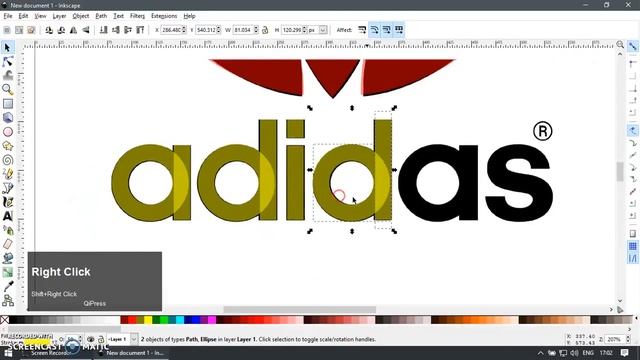Toggle the width/height lock ratio

click(x=265, y=30)
